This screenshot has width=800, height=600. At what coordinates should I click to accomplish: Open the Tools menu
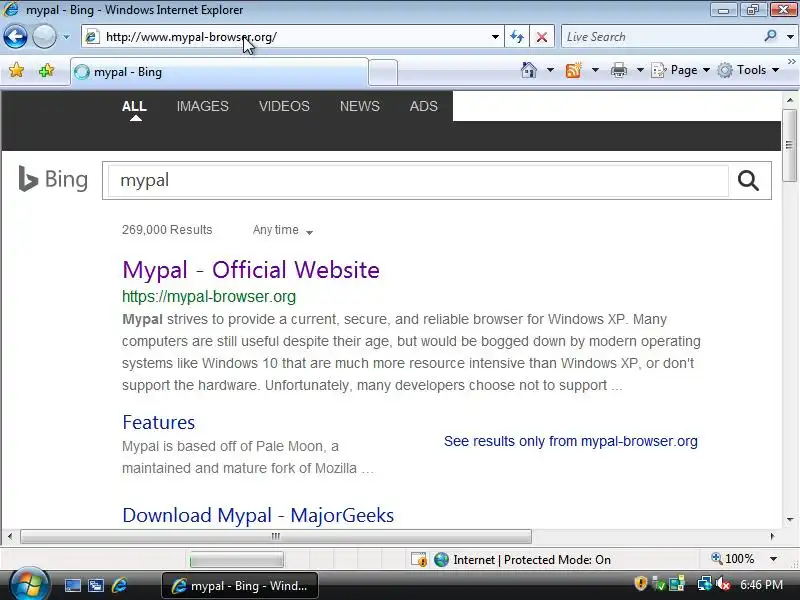pyautogui.click(x=748, y=70)
